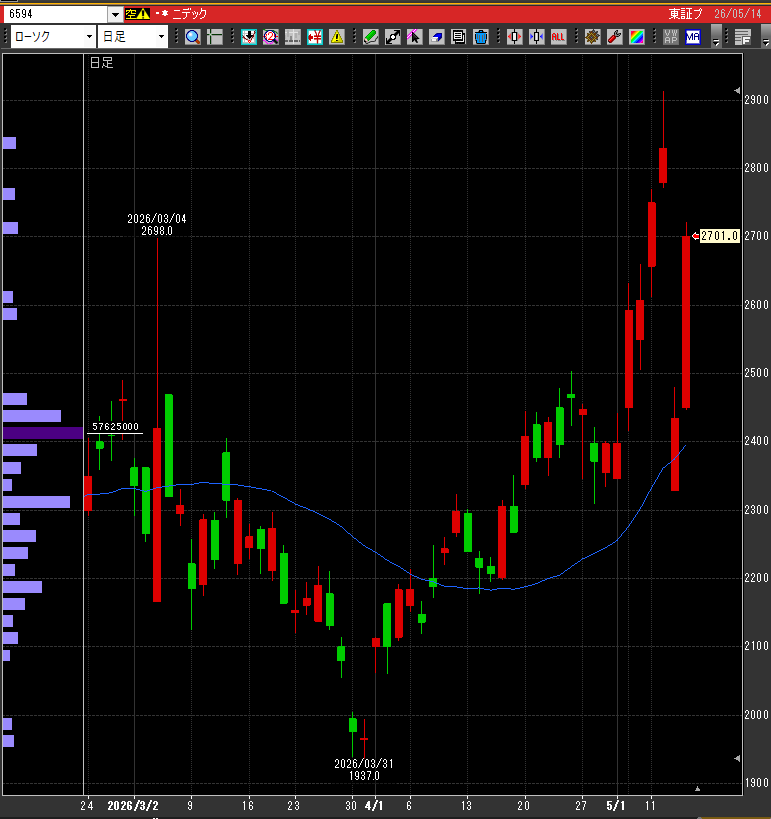Click the volume label 57625000
This screenshot has width=771, height=819.
point(115,427)
